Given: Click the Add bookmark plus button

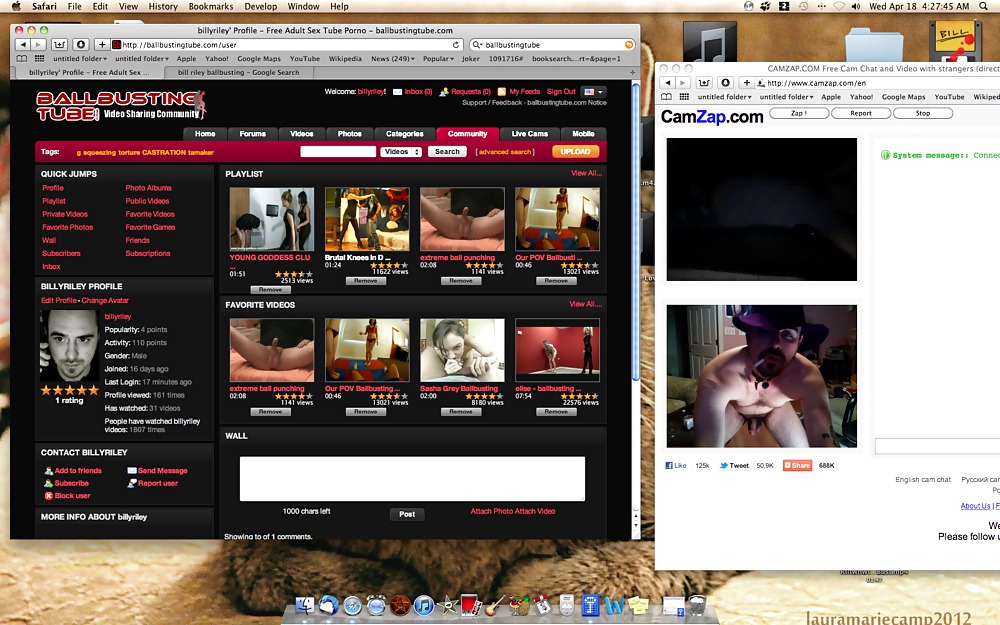Looking at the screenshot, I should (100, 45).
